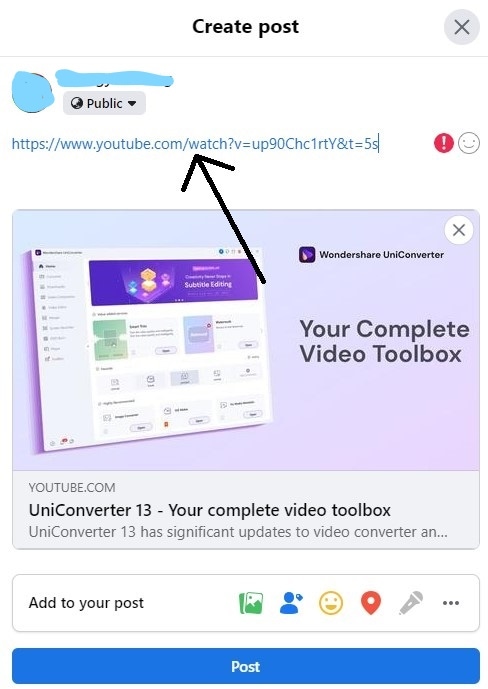Viewport: 488px width, 689px height.
Task: Close the Create post dialog
Action: [x=462, y=27]
